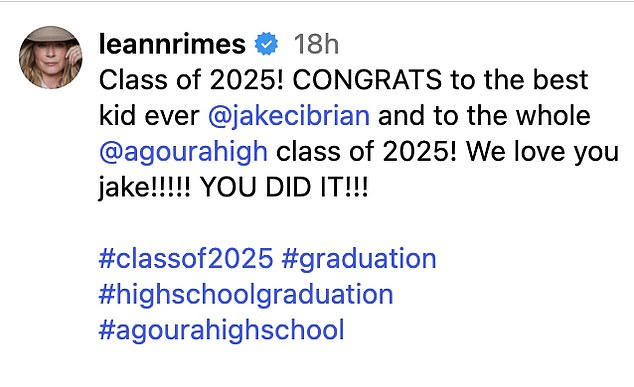The height and width of the screenshot is (387, 634).
Task: Open the #highschoolgraduation hashtag
Action: [x=246, y=295]
